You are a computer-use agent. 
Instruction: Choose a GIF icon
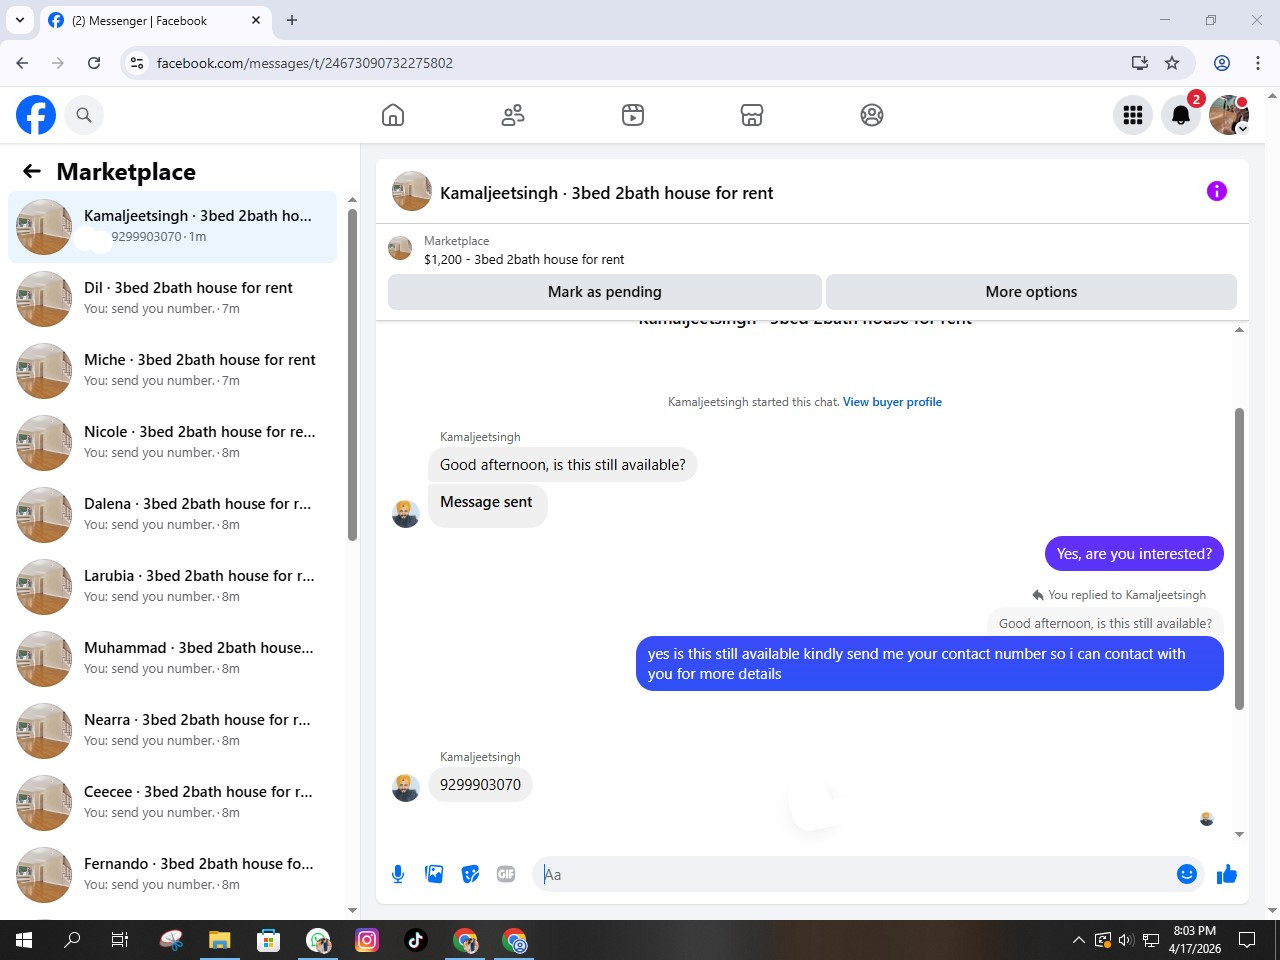click(x=506, y=874)
